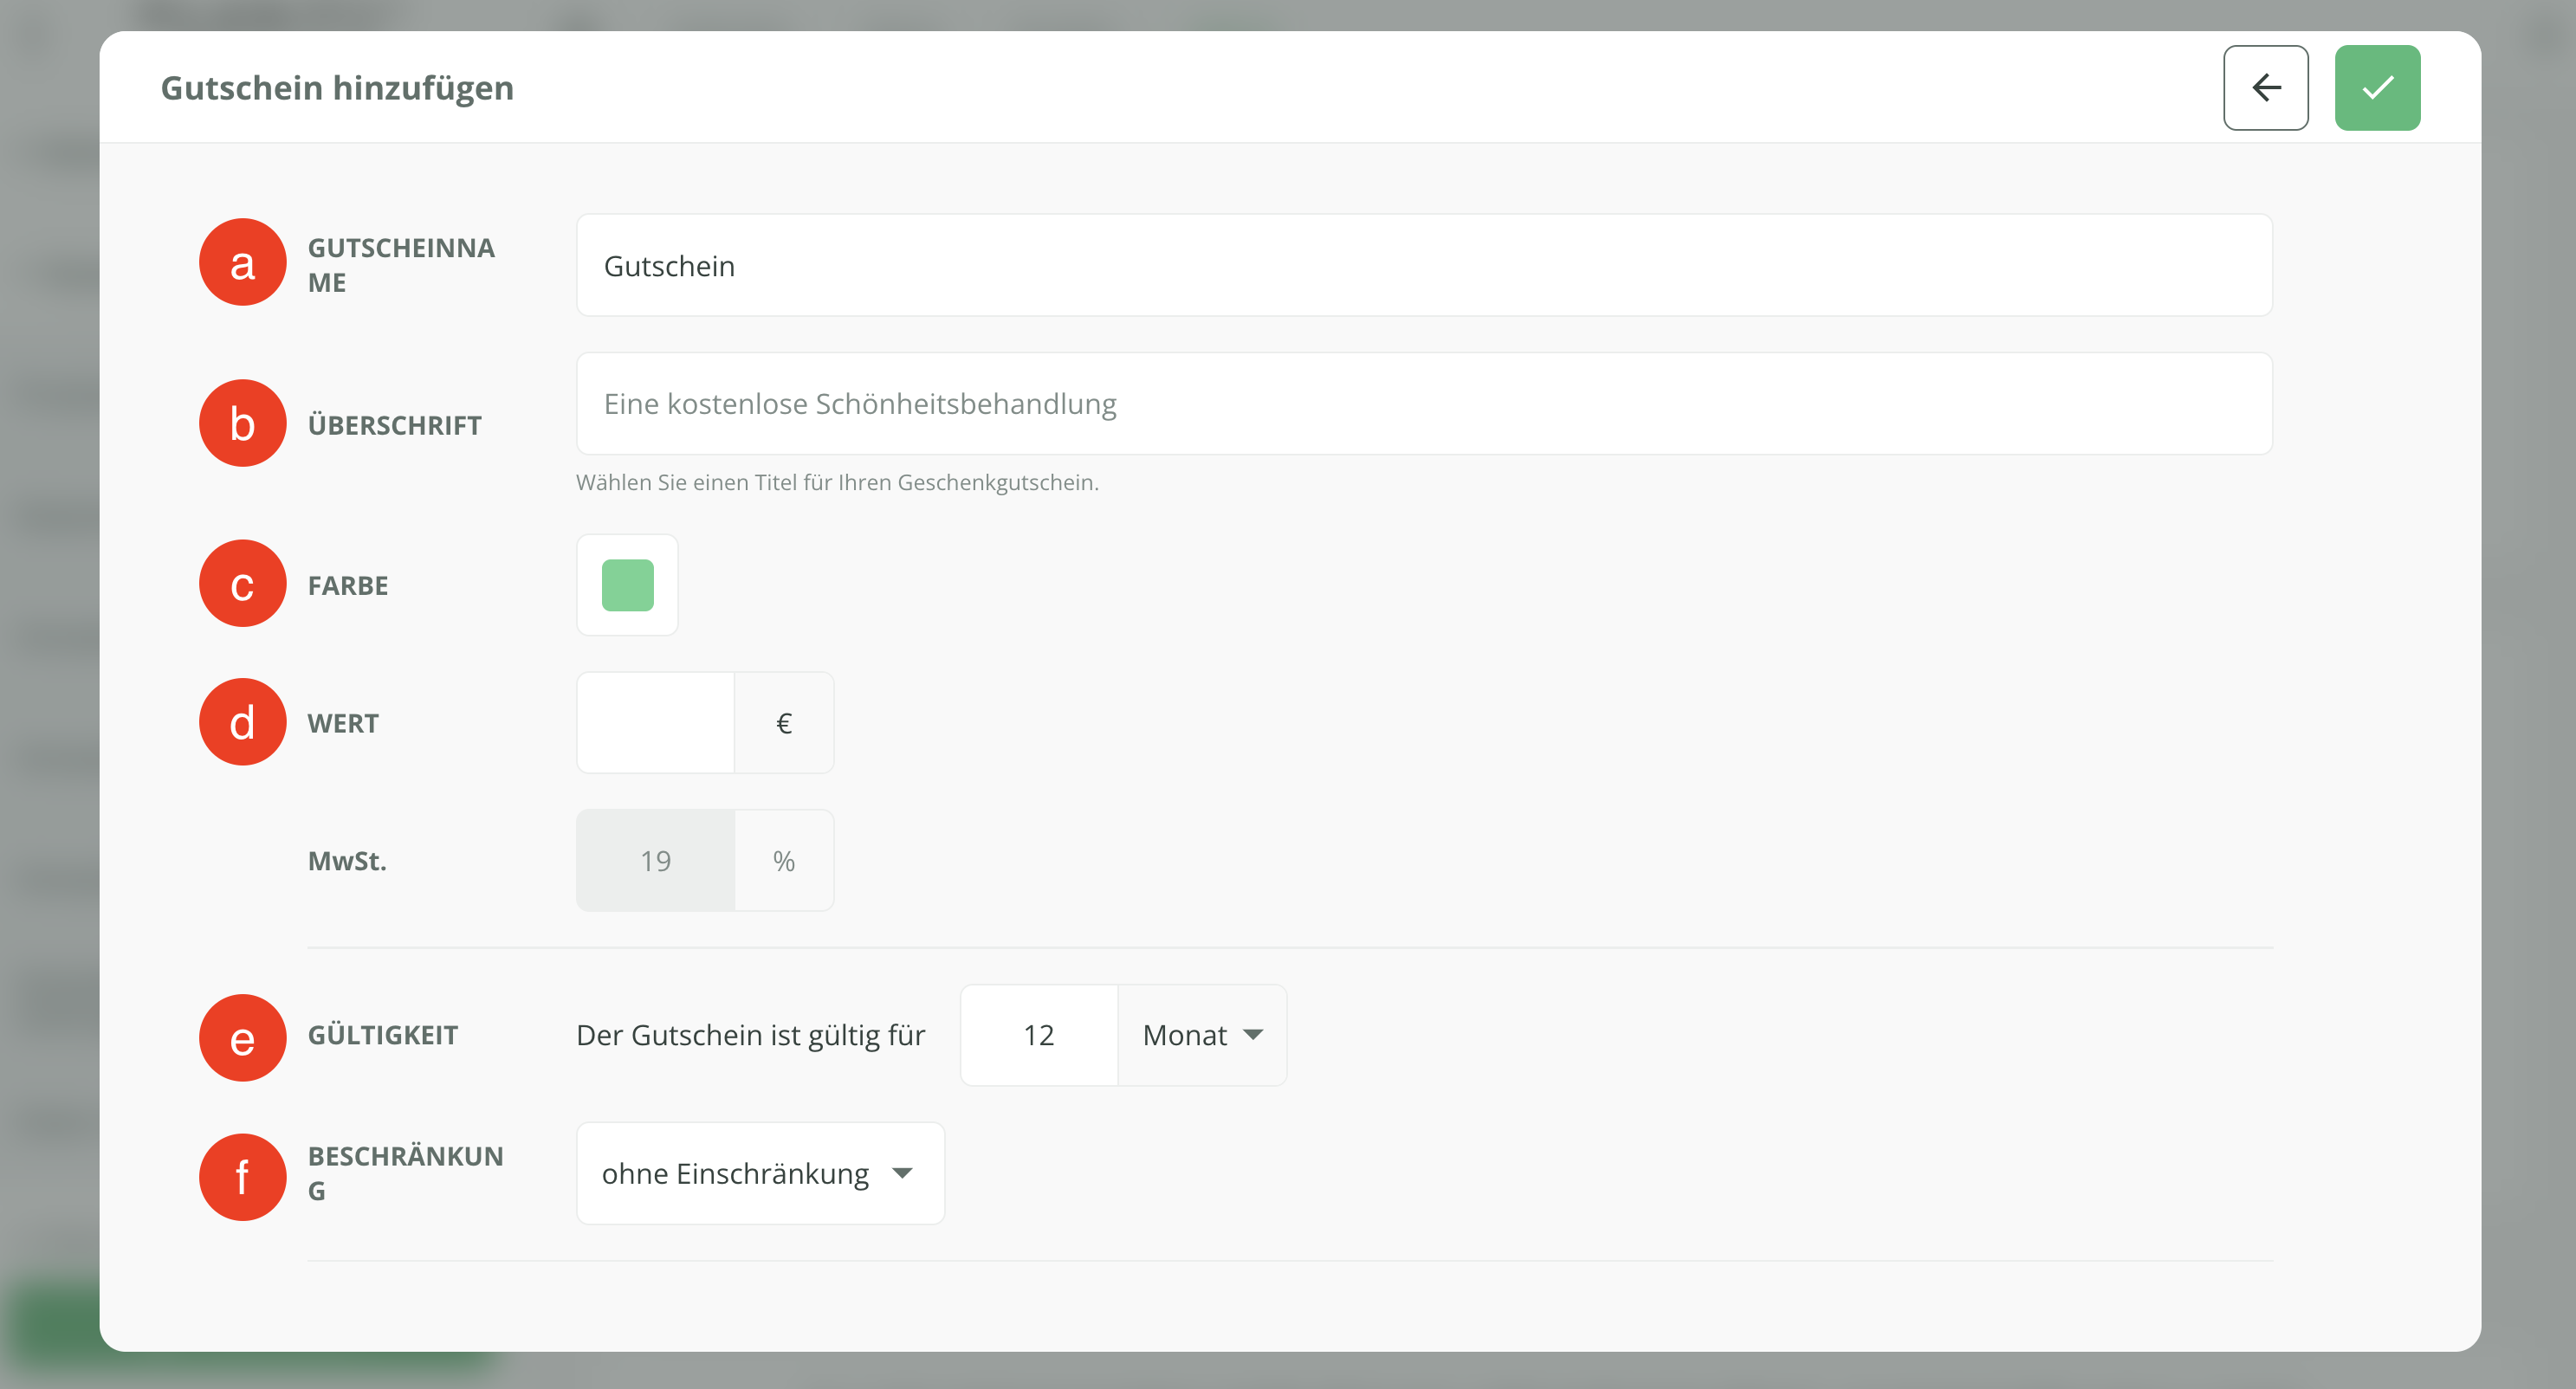Click the red 'b' step marker
The image size is (2576, 1389).
(242, 423)
